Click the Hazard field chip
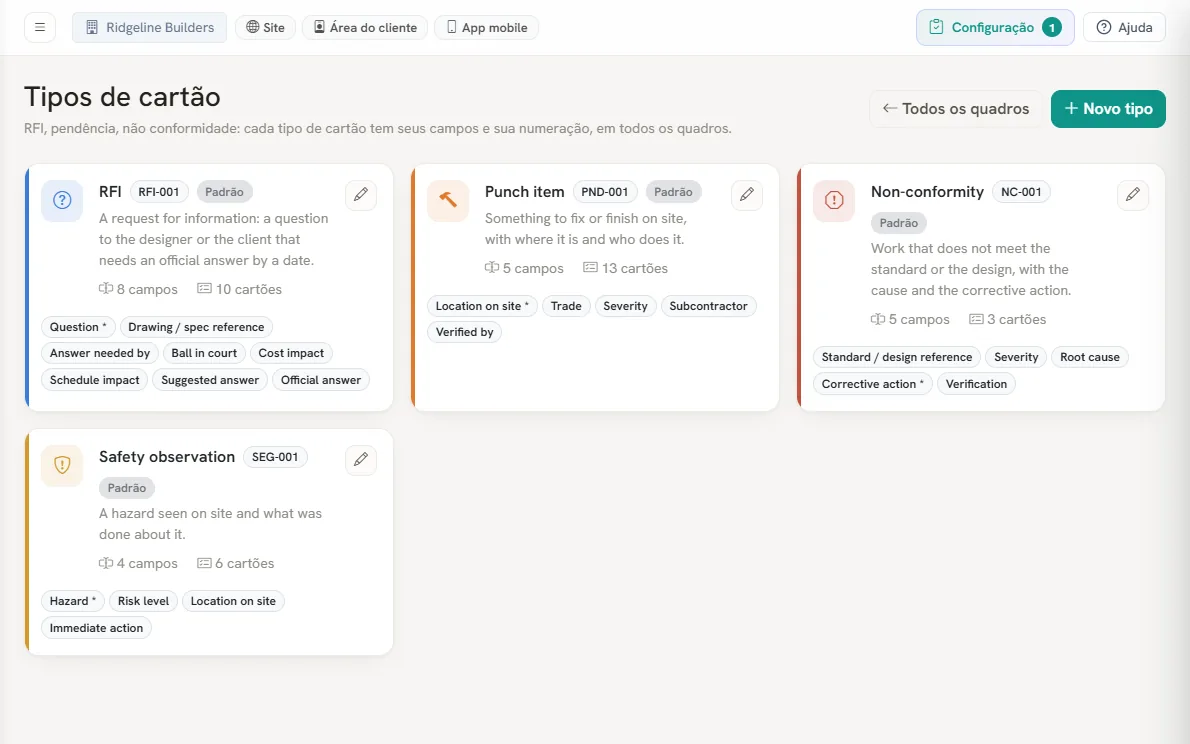 73,601
